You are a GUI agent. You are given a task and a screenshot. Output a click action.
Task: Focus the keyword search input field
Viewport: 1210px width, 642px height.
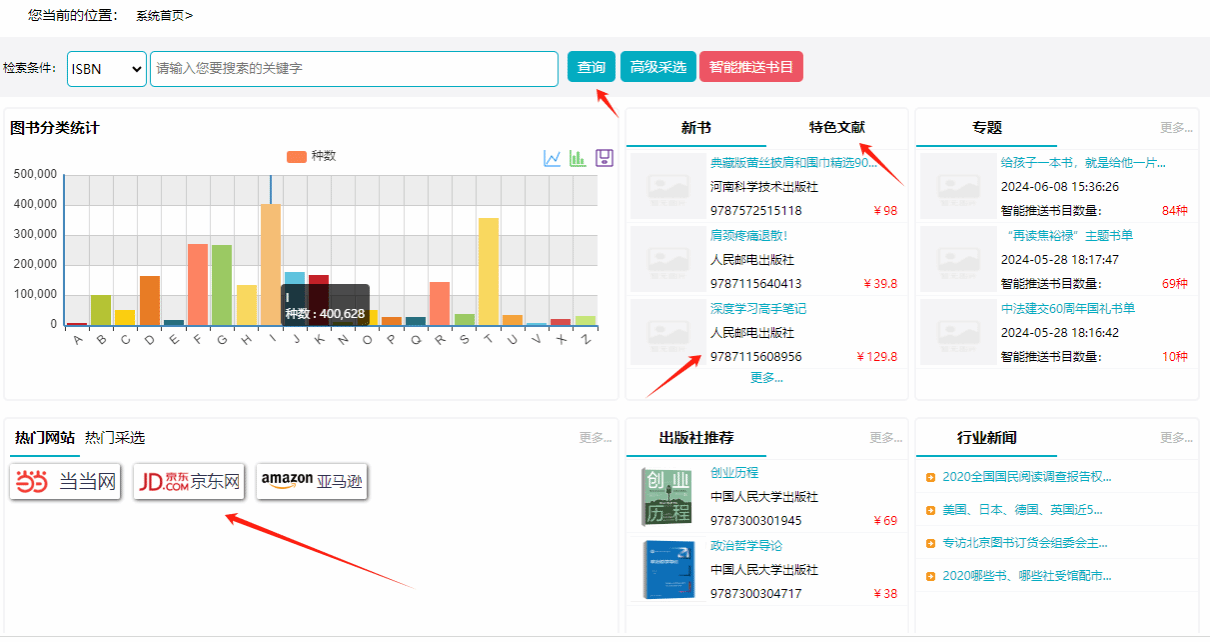[x=354, y=69]
